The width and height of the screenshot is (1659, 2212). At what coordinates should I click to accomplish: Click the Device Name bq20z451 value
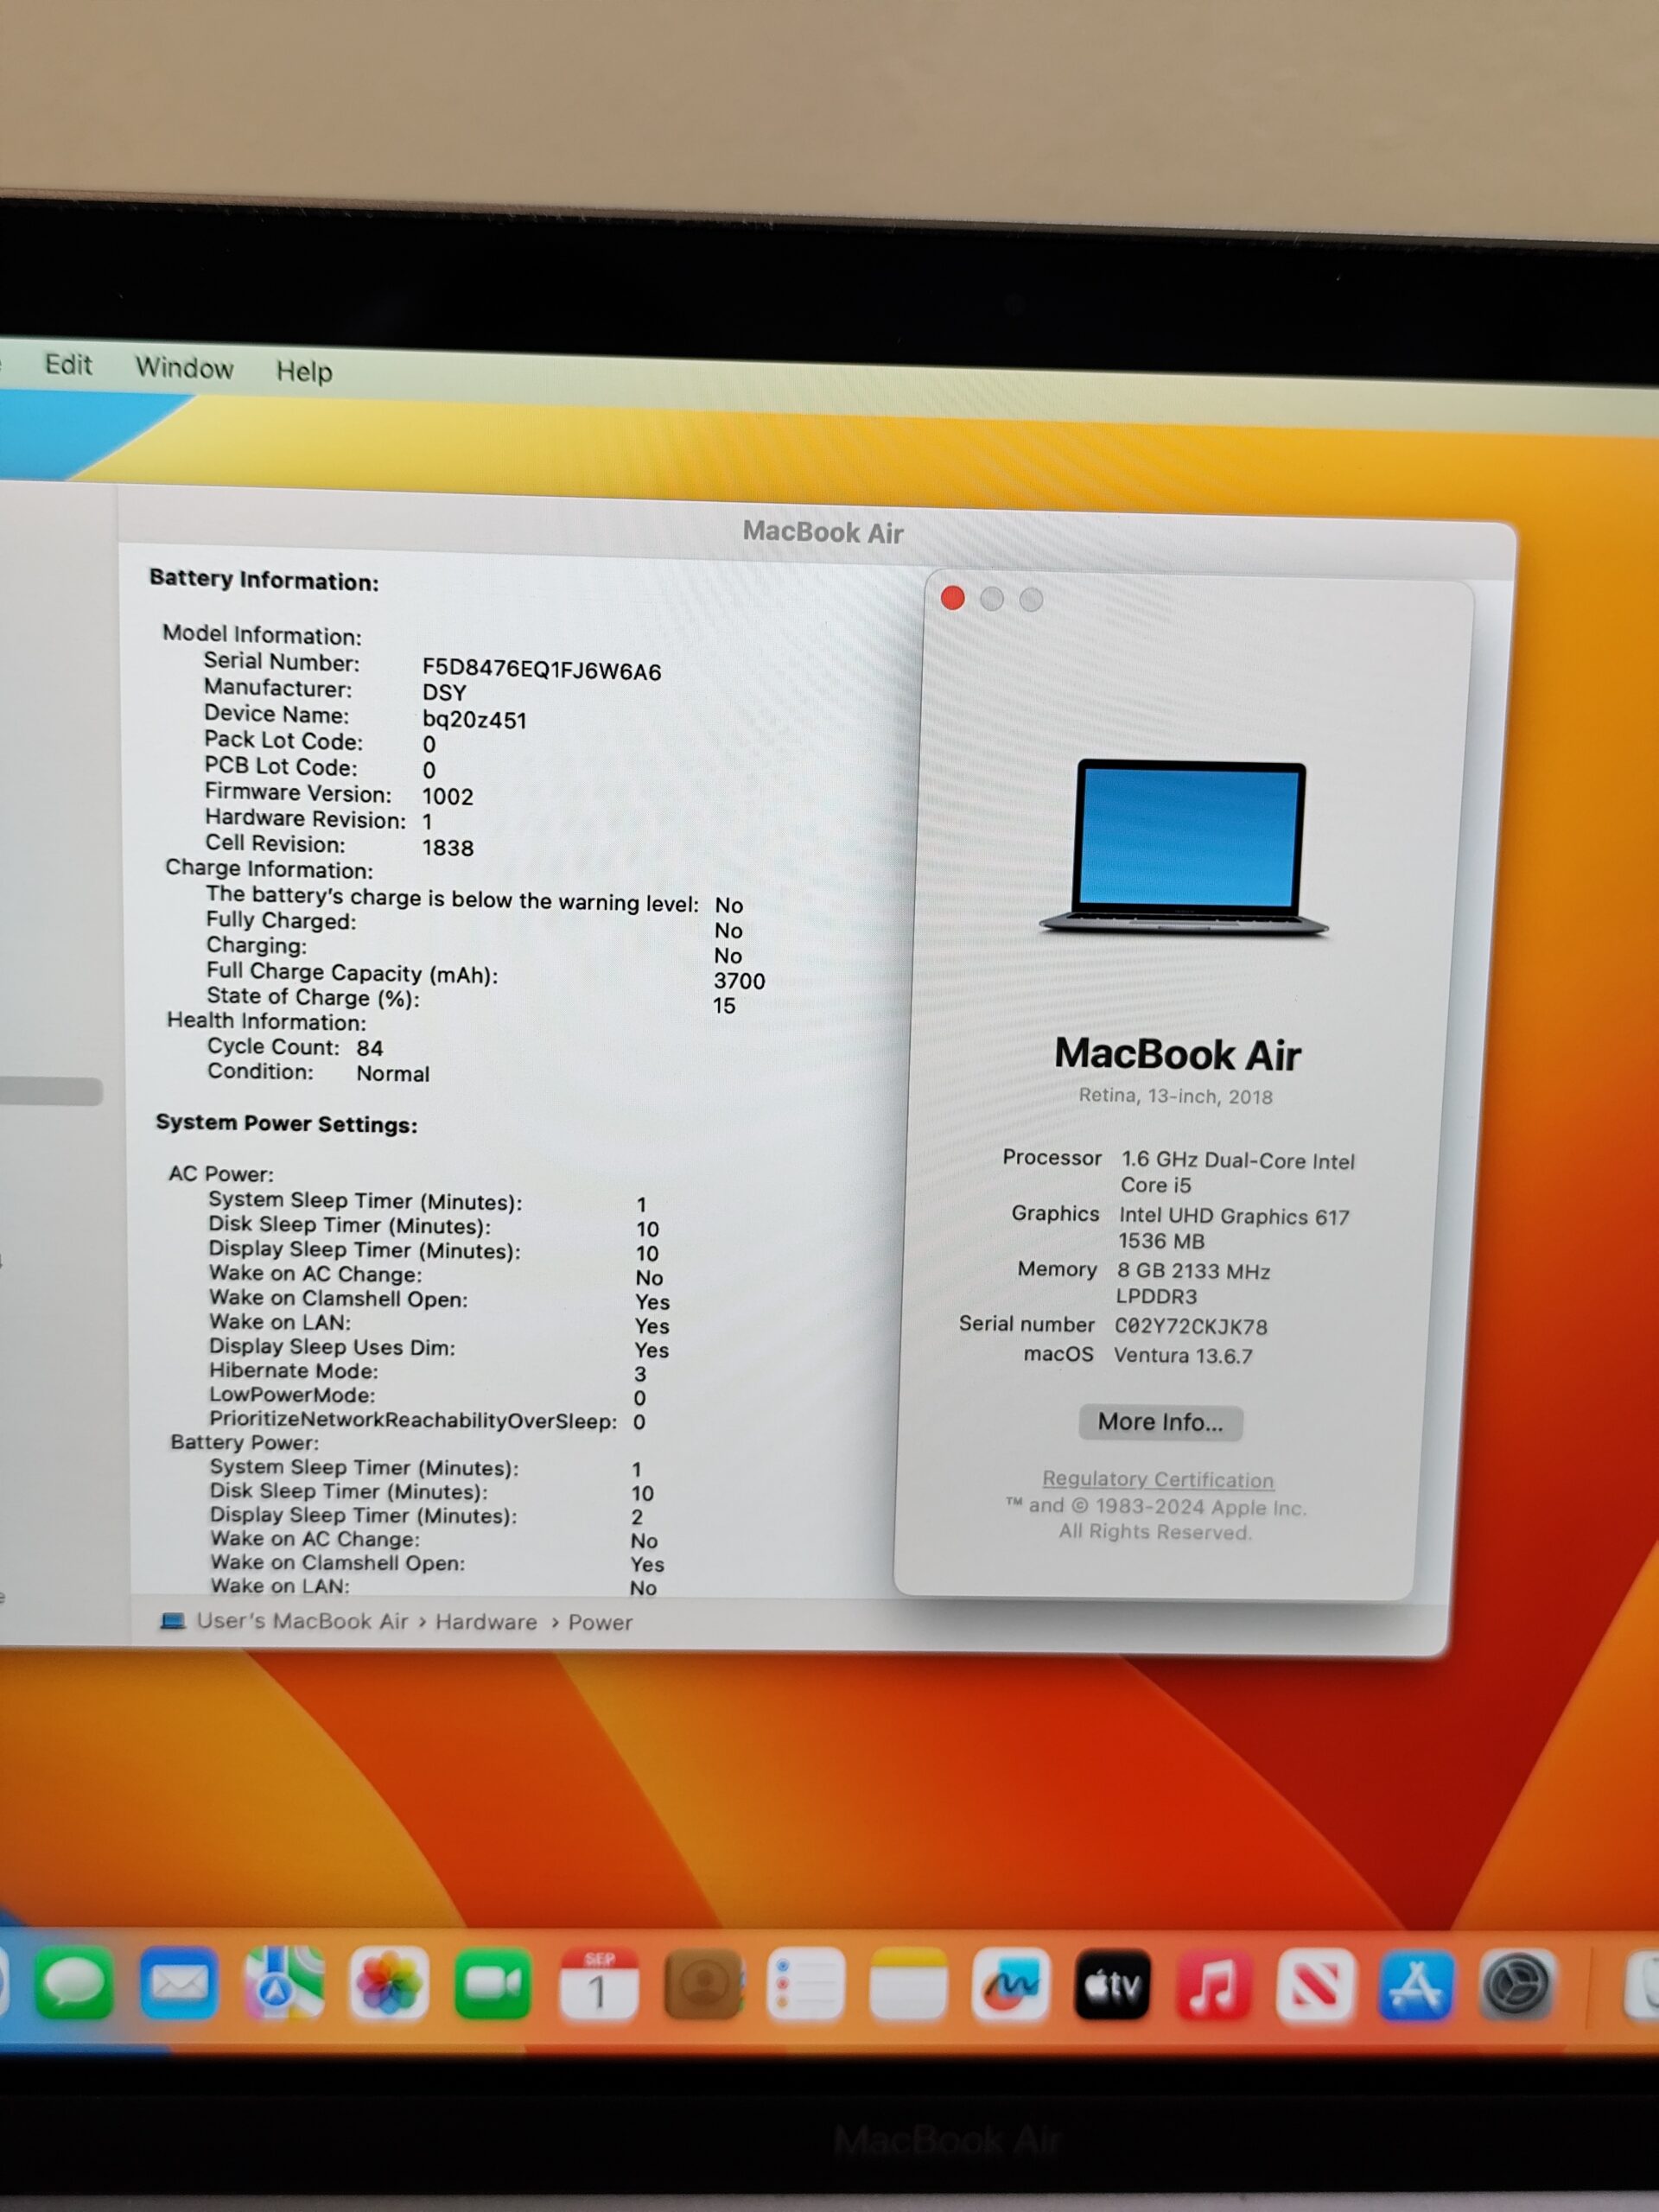[474, 720]
